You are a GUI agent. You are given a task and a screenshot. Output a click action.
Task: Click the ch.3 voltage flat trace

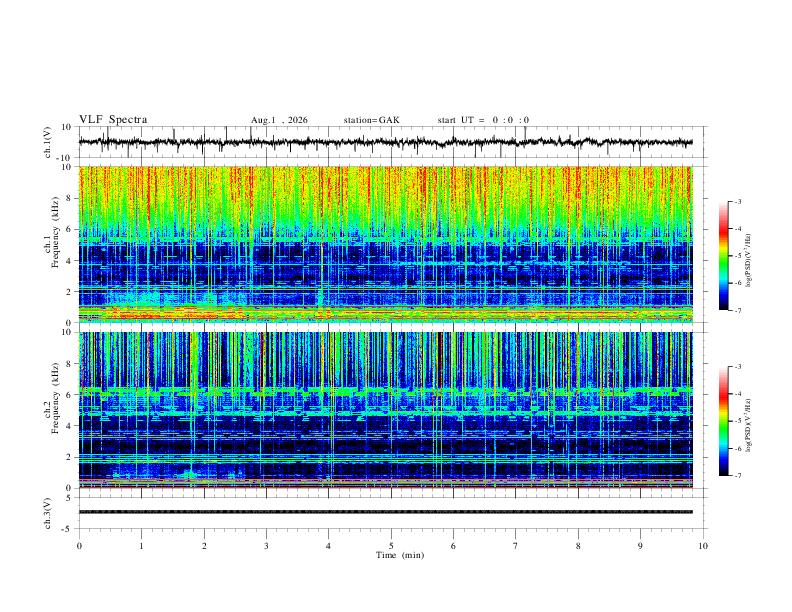tap(385, 512)
